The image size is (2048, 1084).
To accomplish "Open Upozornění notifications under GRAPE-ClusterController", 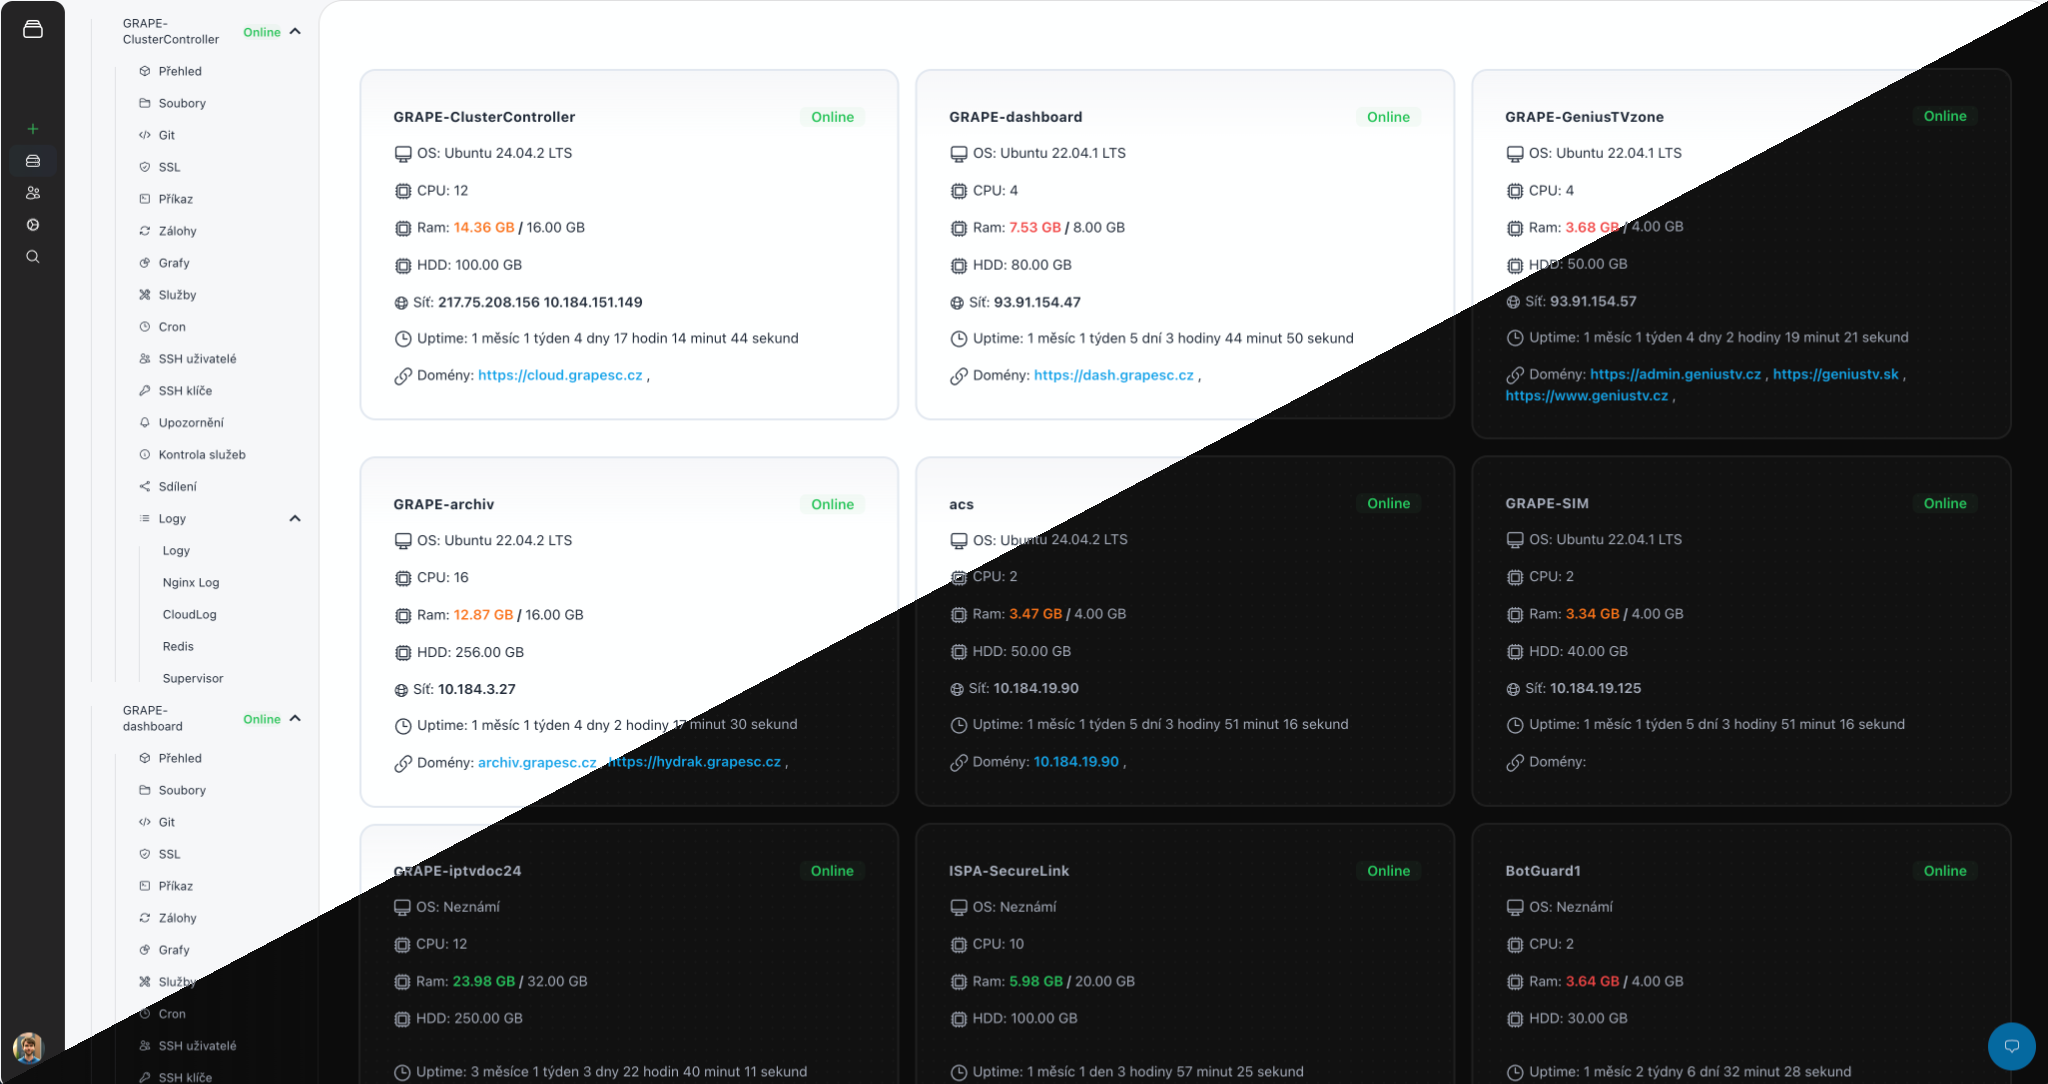I will (190, 423).
